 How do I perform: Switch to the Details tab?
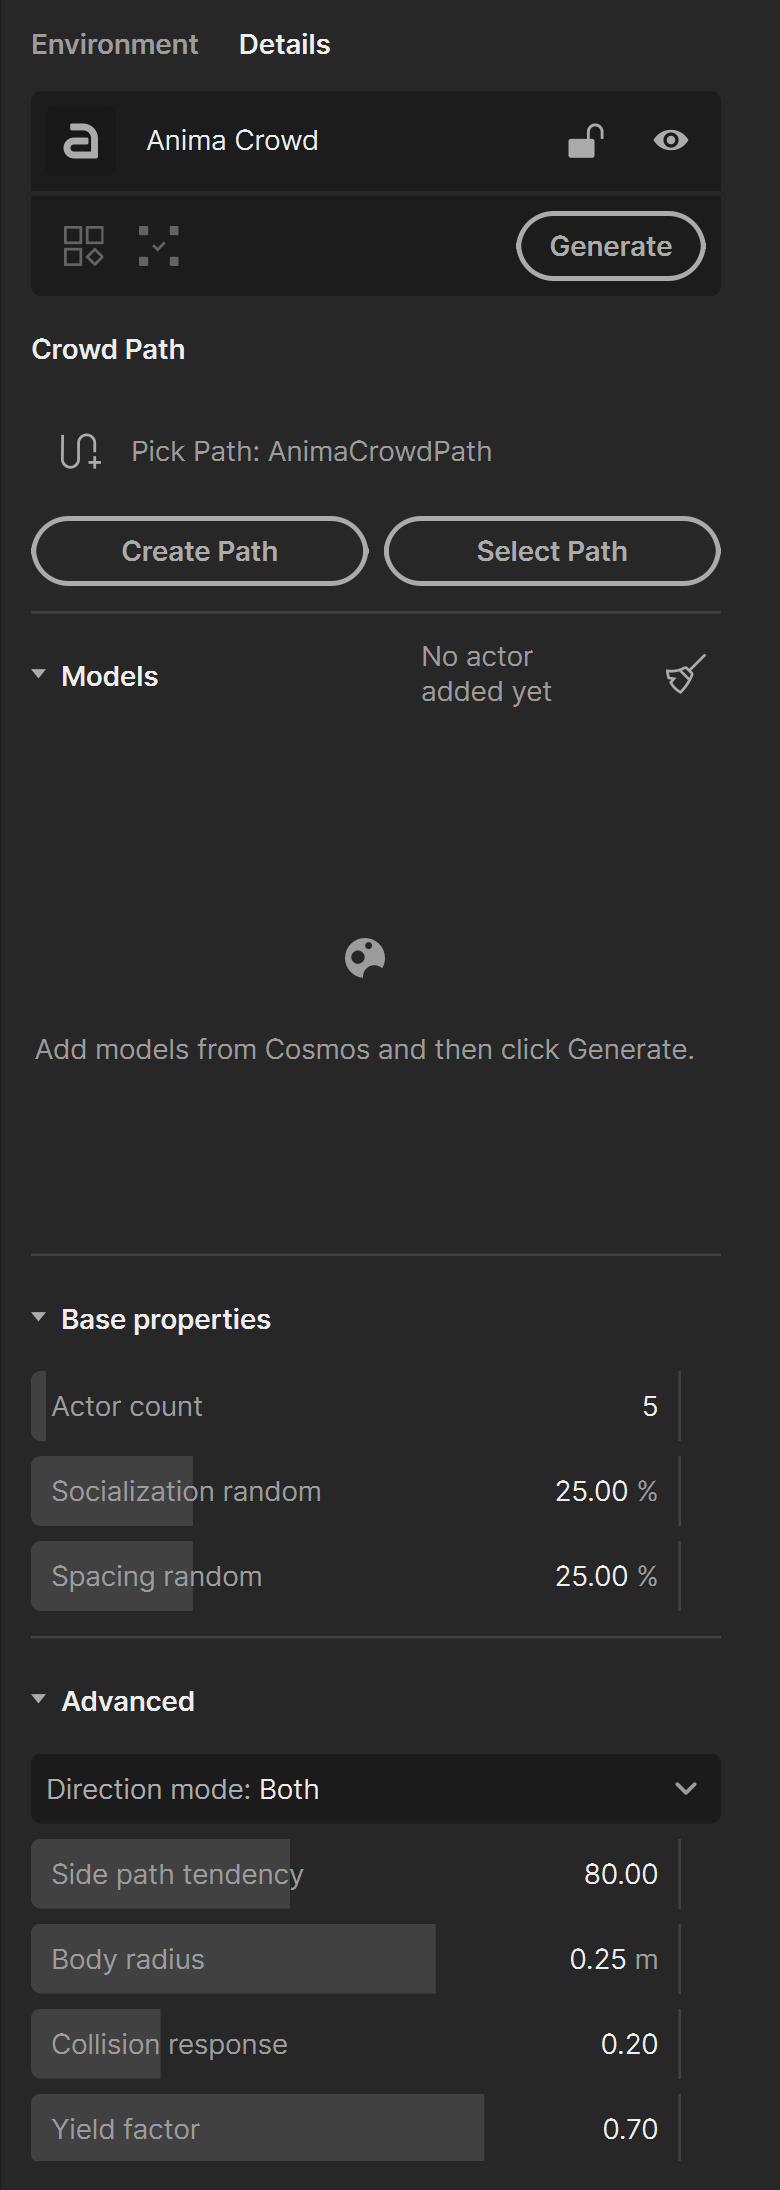pos(285,44)
